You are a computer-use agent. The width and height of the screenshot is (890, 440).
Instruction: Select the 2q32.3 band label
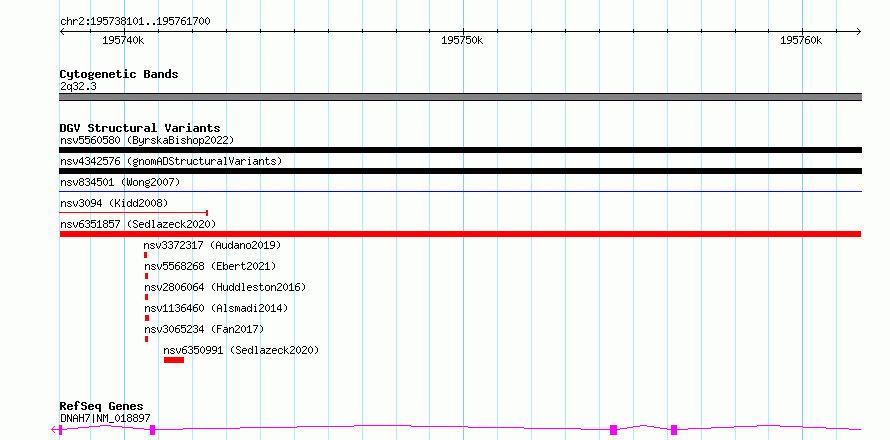[x=78, y=86]
